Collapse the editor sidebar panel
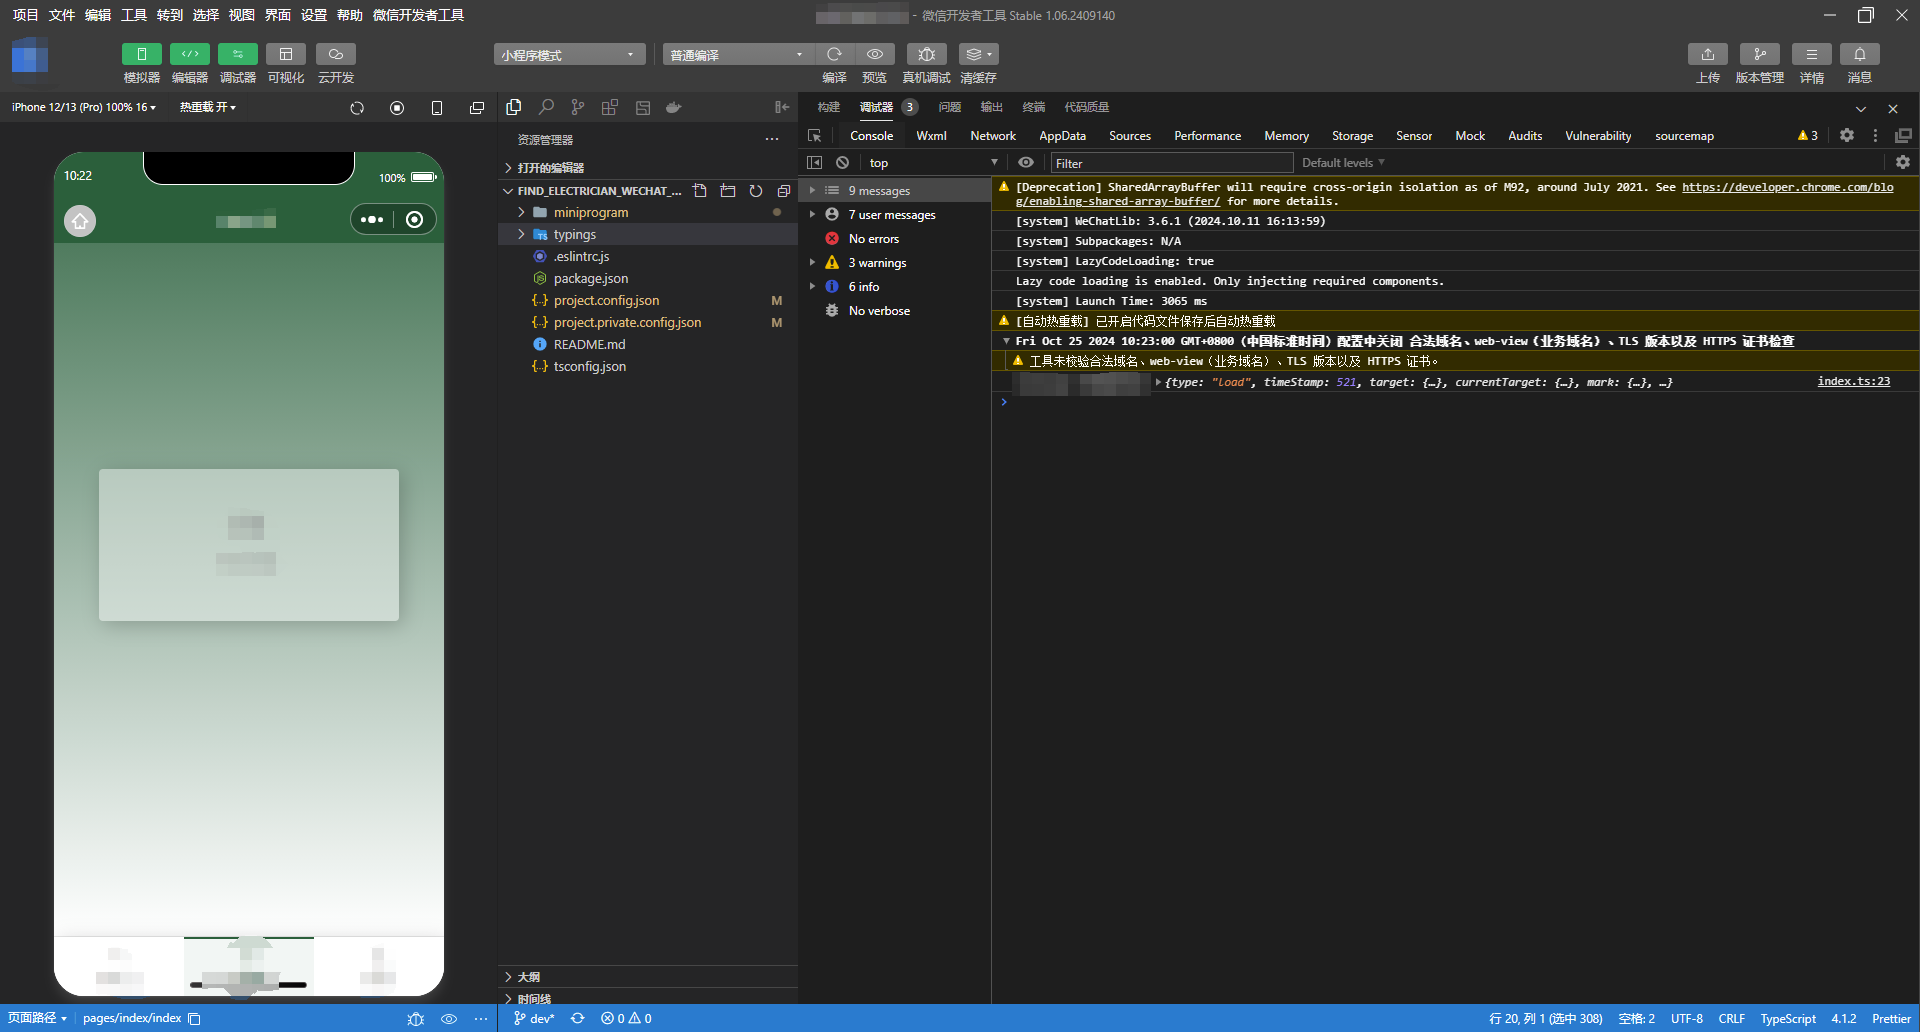 782,107
